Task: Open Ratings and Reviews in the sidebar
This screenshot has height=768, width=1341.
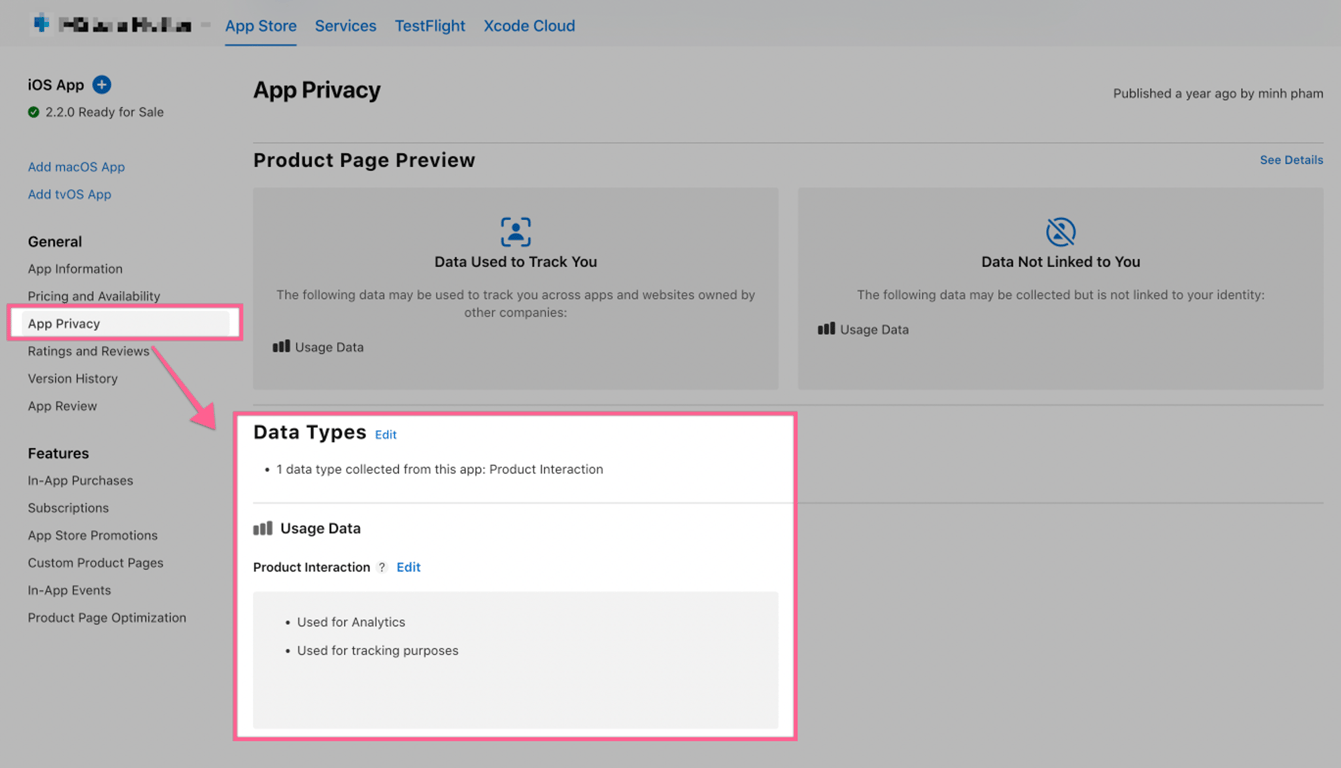Action: pyautogui.click(x=88, y=351)
